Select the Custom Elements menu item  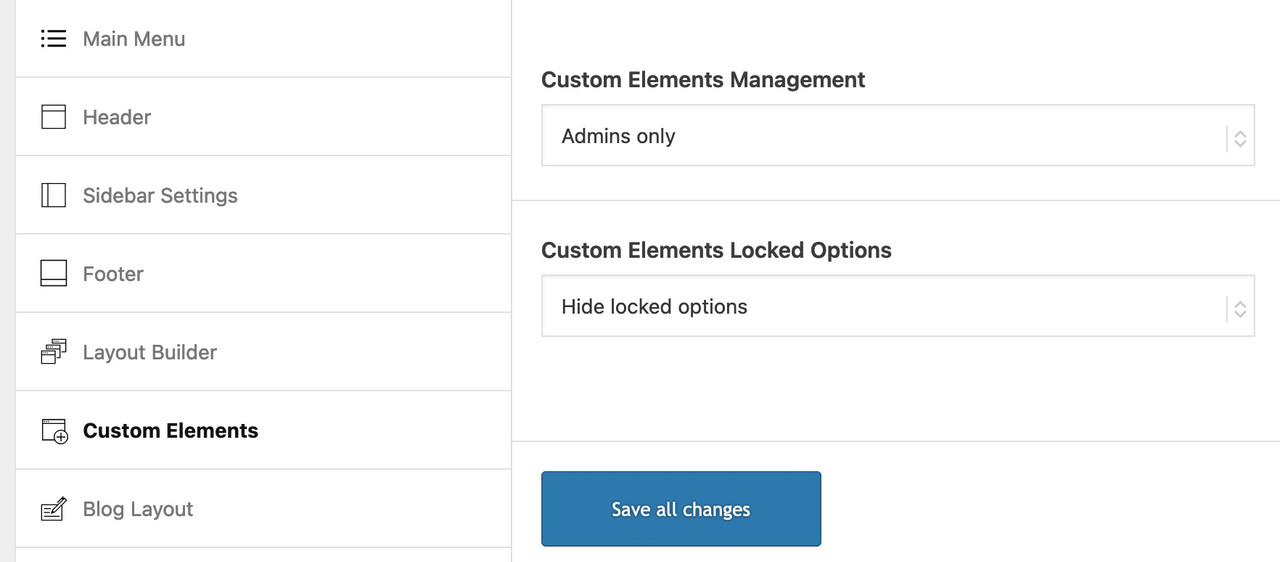pyautogui.click(x=263, y=430)
